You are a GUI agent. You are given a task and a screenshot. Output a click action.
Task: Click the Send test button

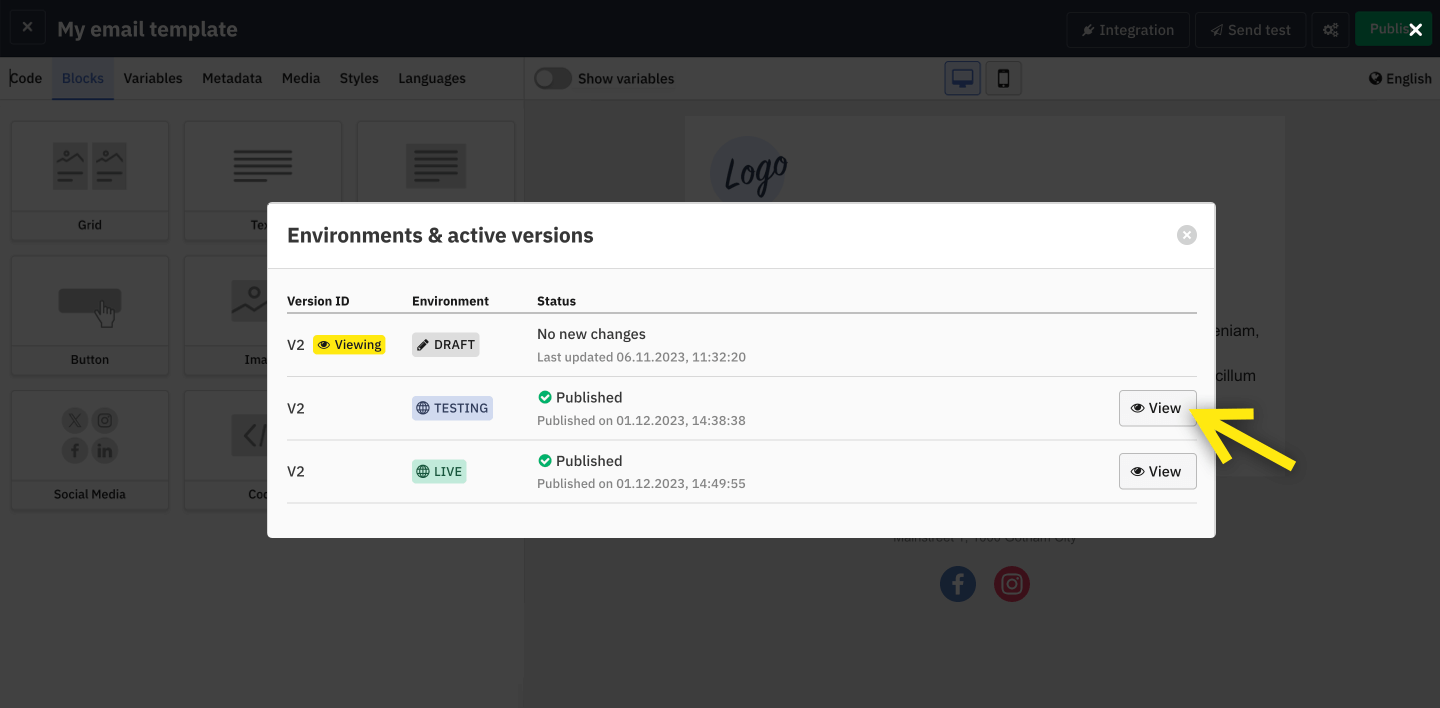pos(1250,29)
